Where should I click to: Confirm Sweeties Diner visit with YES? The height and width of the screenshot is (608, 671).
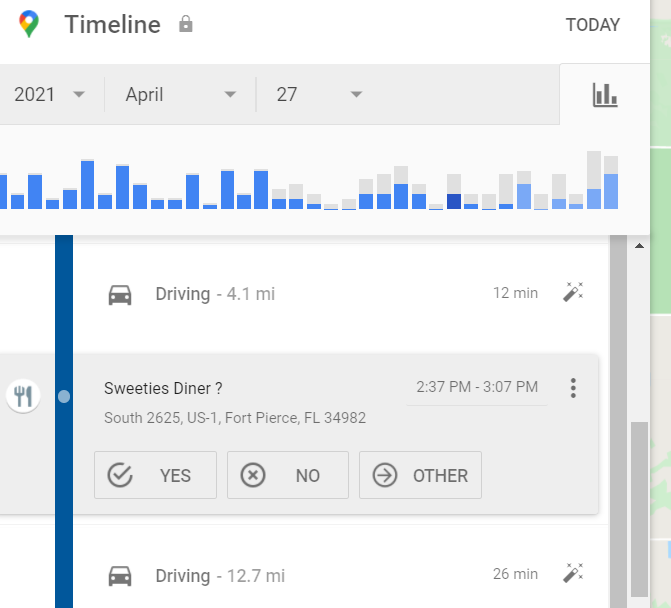tap(155, 475)
